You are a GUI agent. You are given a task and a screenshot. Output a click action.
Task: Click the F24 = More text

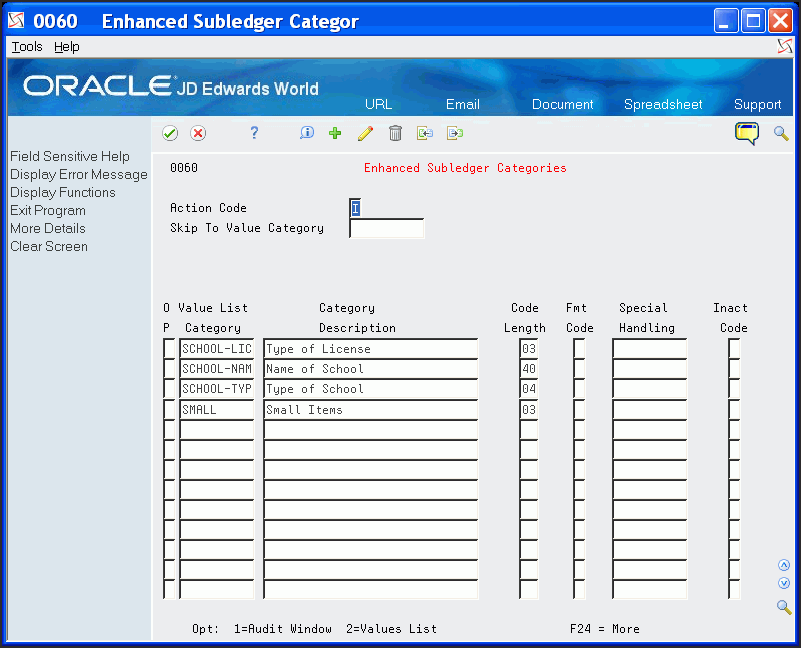click(605, 629)
